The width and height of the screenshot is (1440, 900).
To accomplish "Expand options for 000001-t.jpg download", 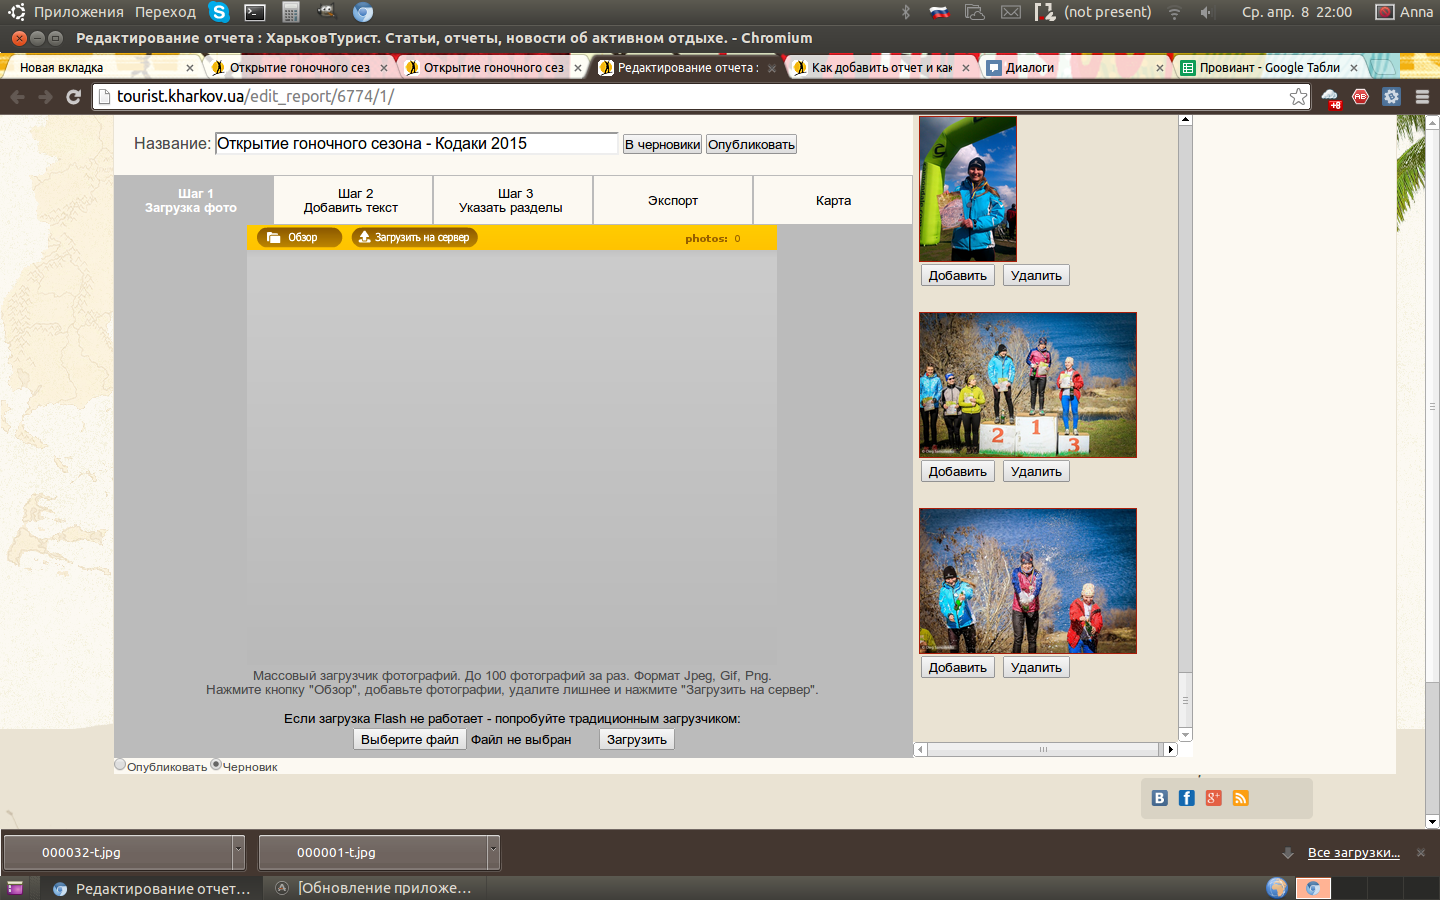I will (493, 852).
